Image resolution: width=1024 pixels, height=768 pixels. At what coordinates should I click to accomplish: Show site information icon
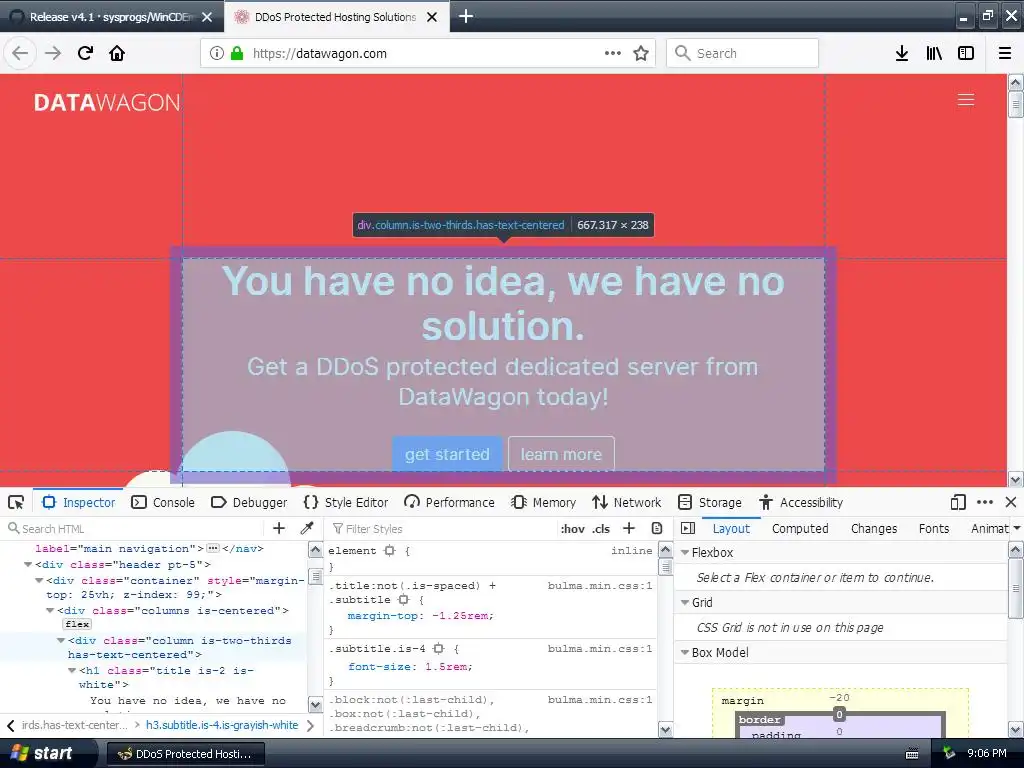[217, 53]
